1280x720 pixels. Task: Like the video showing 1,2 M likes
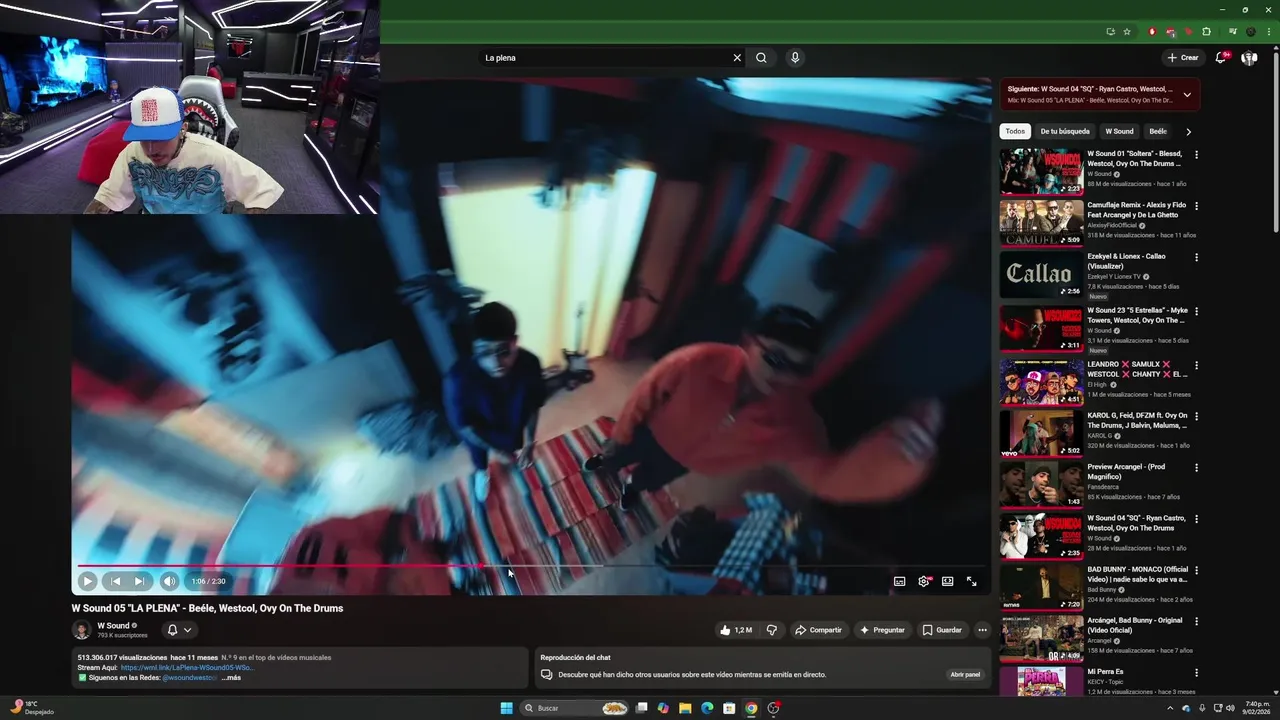point(735,630)
